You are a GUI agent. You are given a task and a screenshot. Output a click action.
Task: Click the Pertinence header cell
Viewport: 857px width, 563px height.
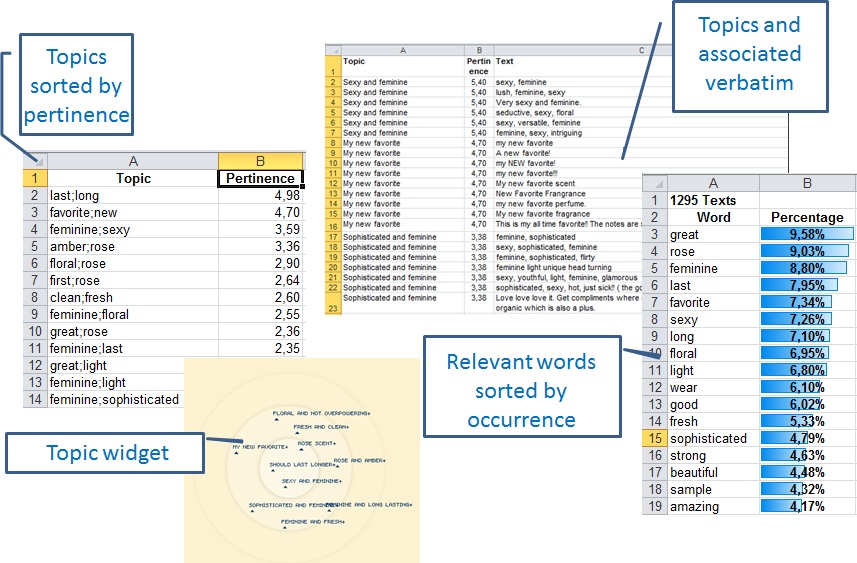(x=260, y=178)
